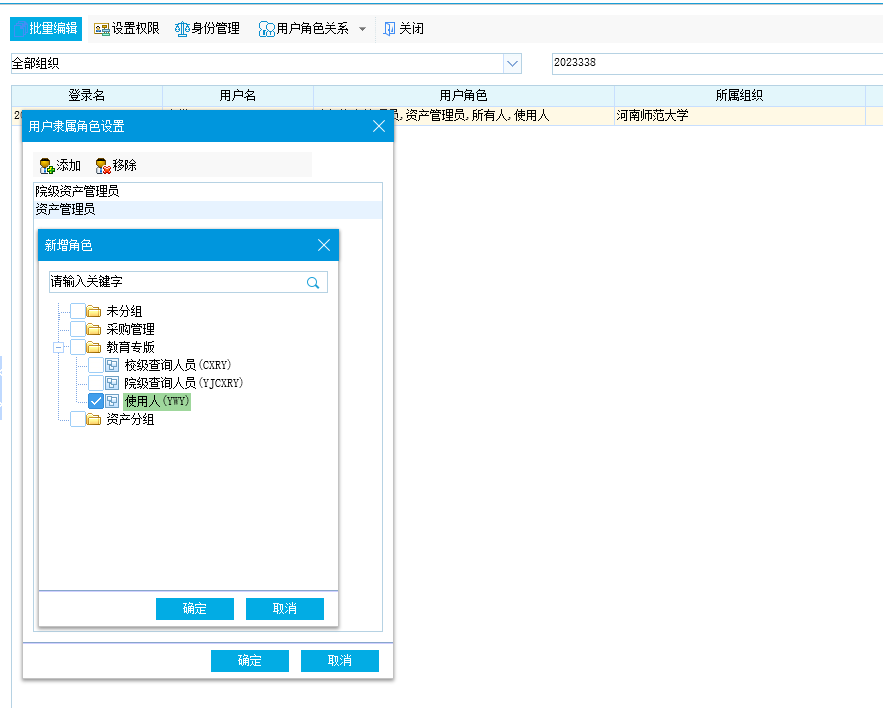Expand the 用户角色关系 dropdown arrow

pyautogui.click(x=362, y=29)
